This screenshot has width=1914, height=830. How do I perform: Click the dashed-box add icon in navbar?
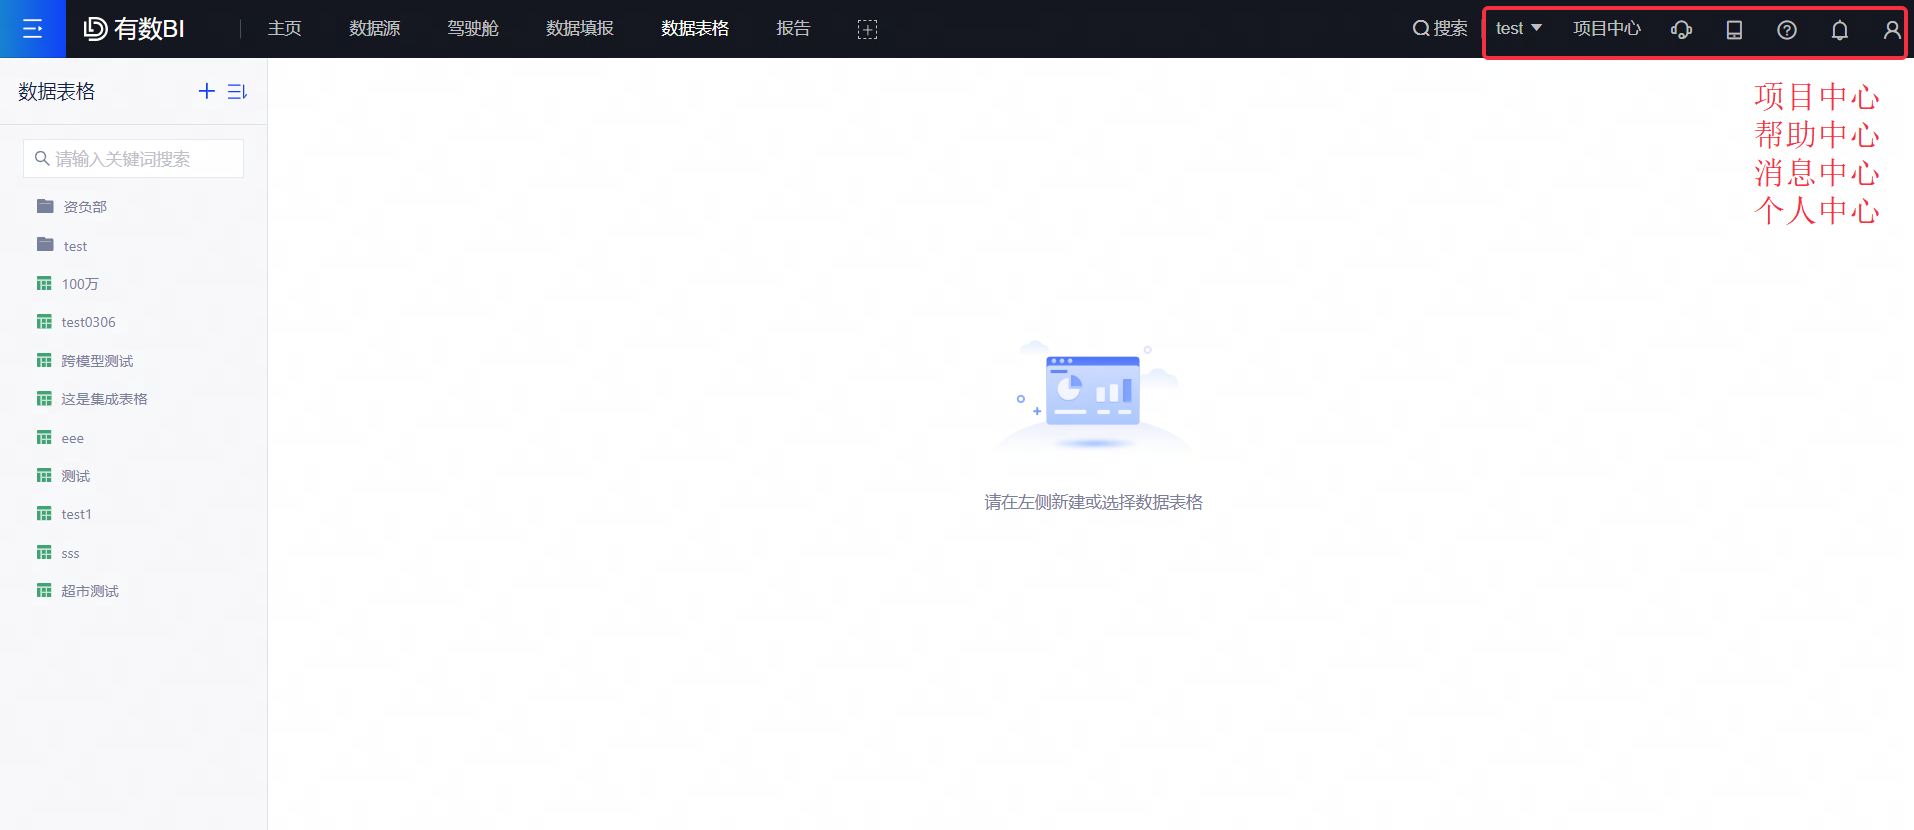[867, 30]
